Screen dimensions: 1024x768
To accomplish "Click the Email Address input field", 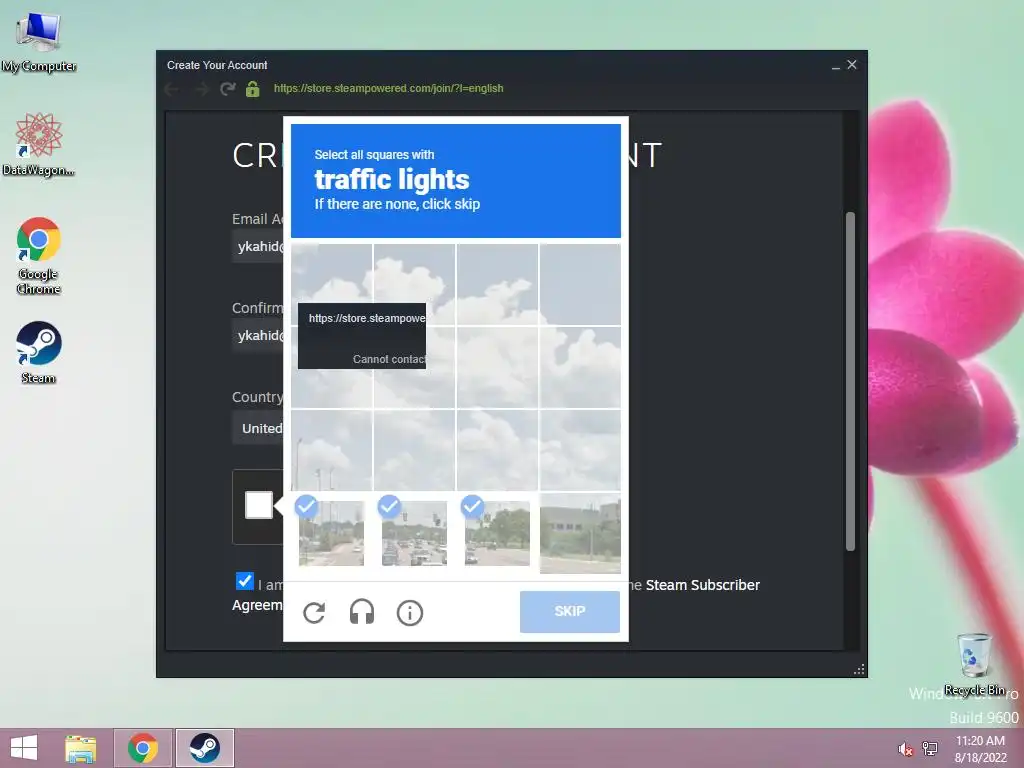I will [258, 247].
